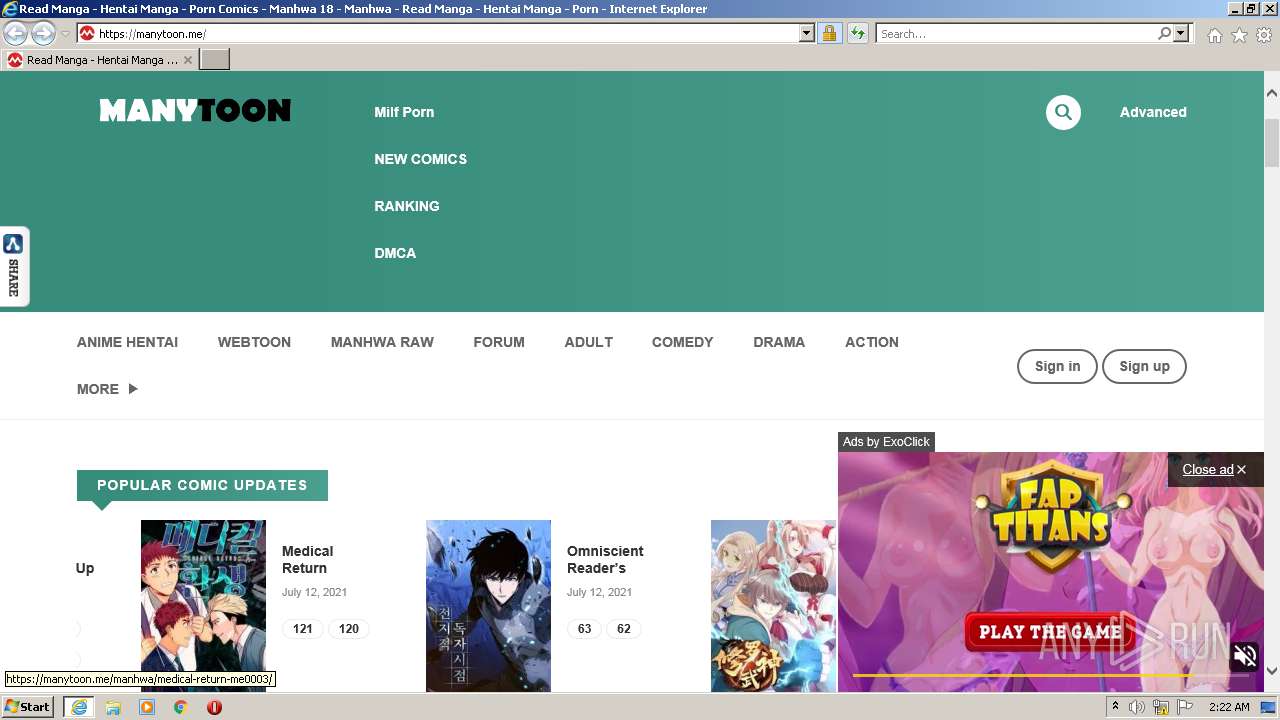Click the scrollbar up arrow
Screen dimensions: 1280x720
point(1272,93)
